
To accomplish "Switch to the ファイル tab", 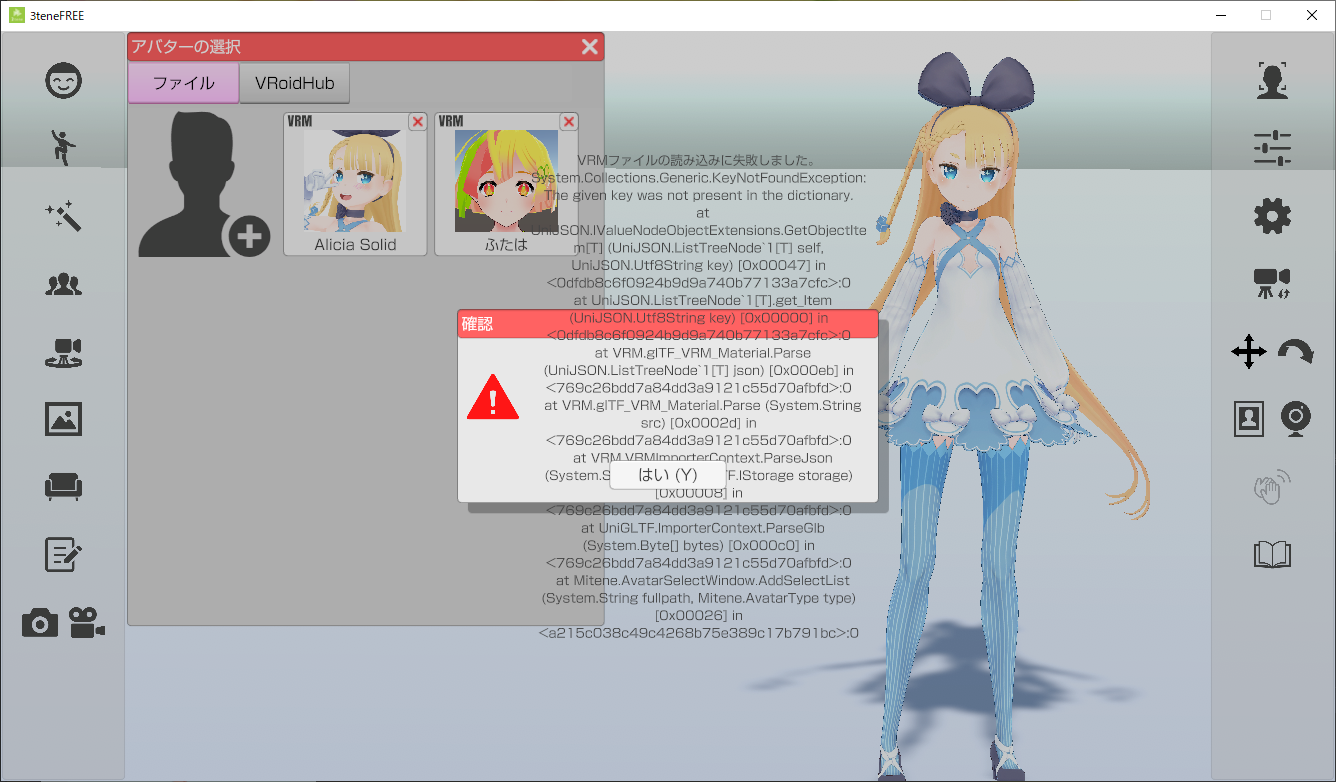I will (x=183, y=83).
